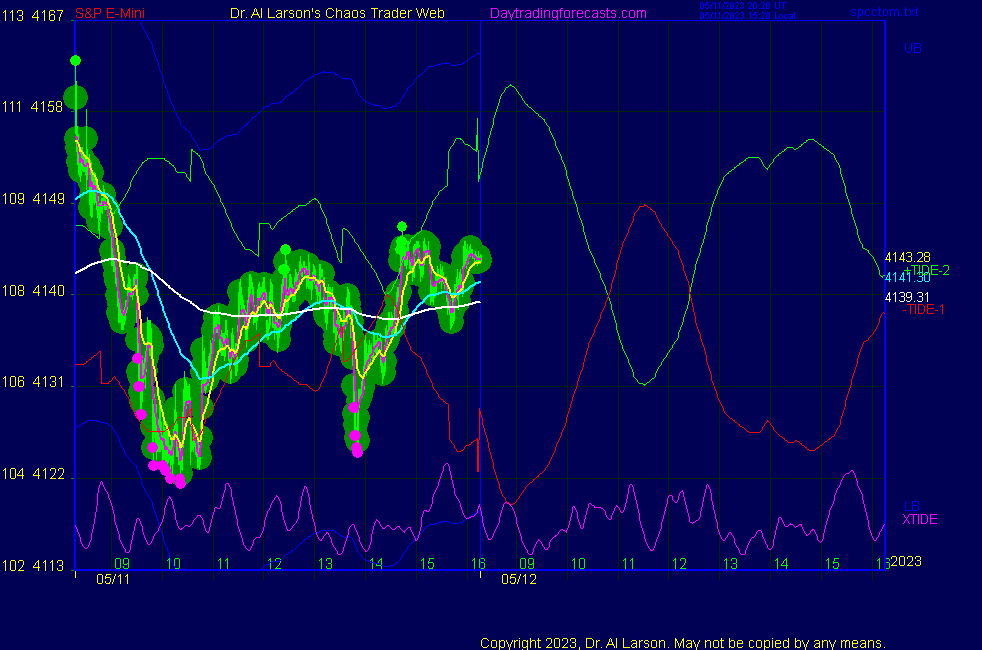This screenshot has width=982, height=650.
Task: Click the magenta XTIDE legend label
Action: (920, 519)
